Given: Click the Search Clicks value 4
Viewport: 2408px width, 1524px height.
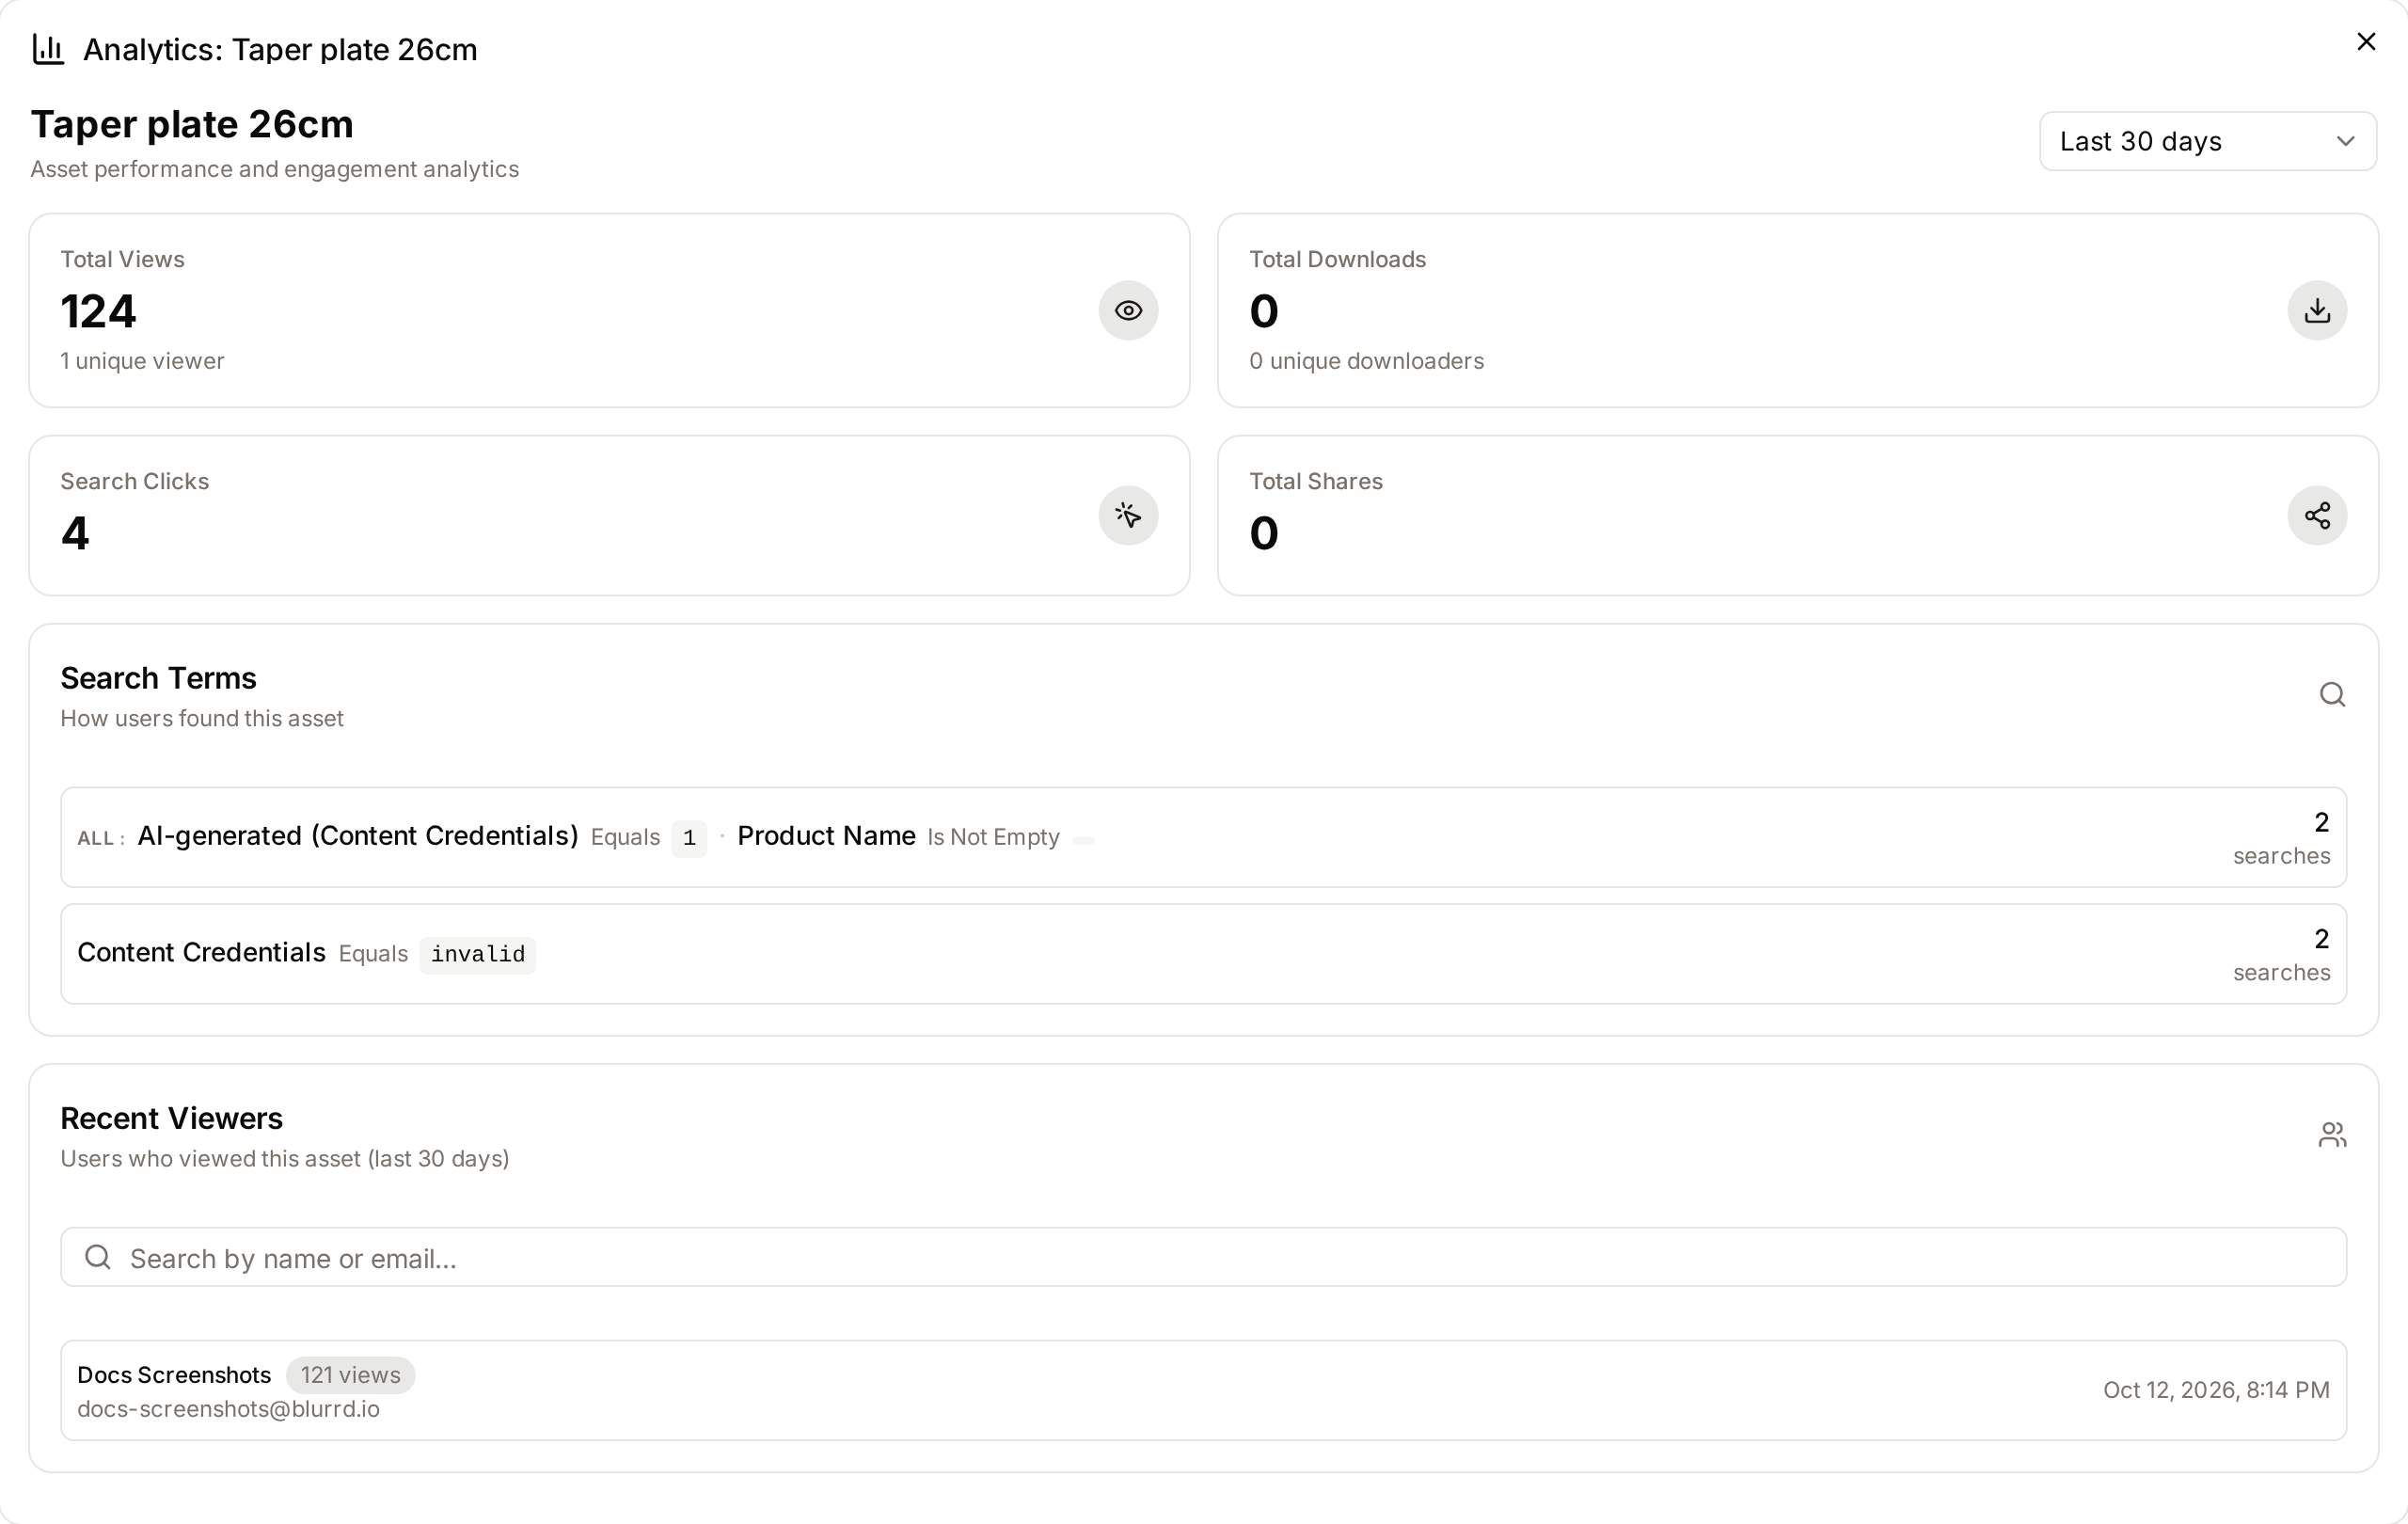Looking at the screenshot, I should click(75, 533).
